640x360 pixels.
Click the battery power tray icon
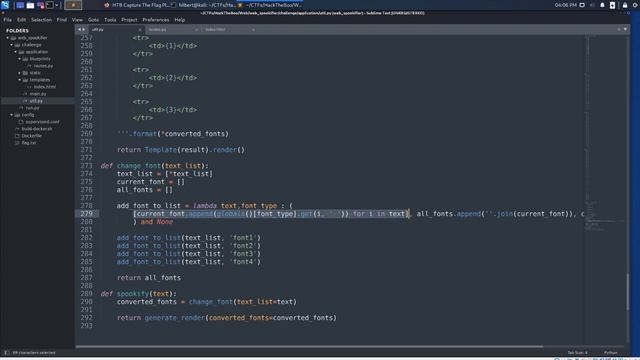pyautogui.click(x=612, y=5)
